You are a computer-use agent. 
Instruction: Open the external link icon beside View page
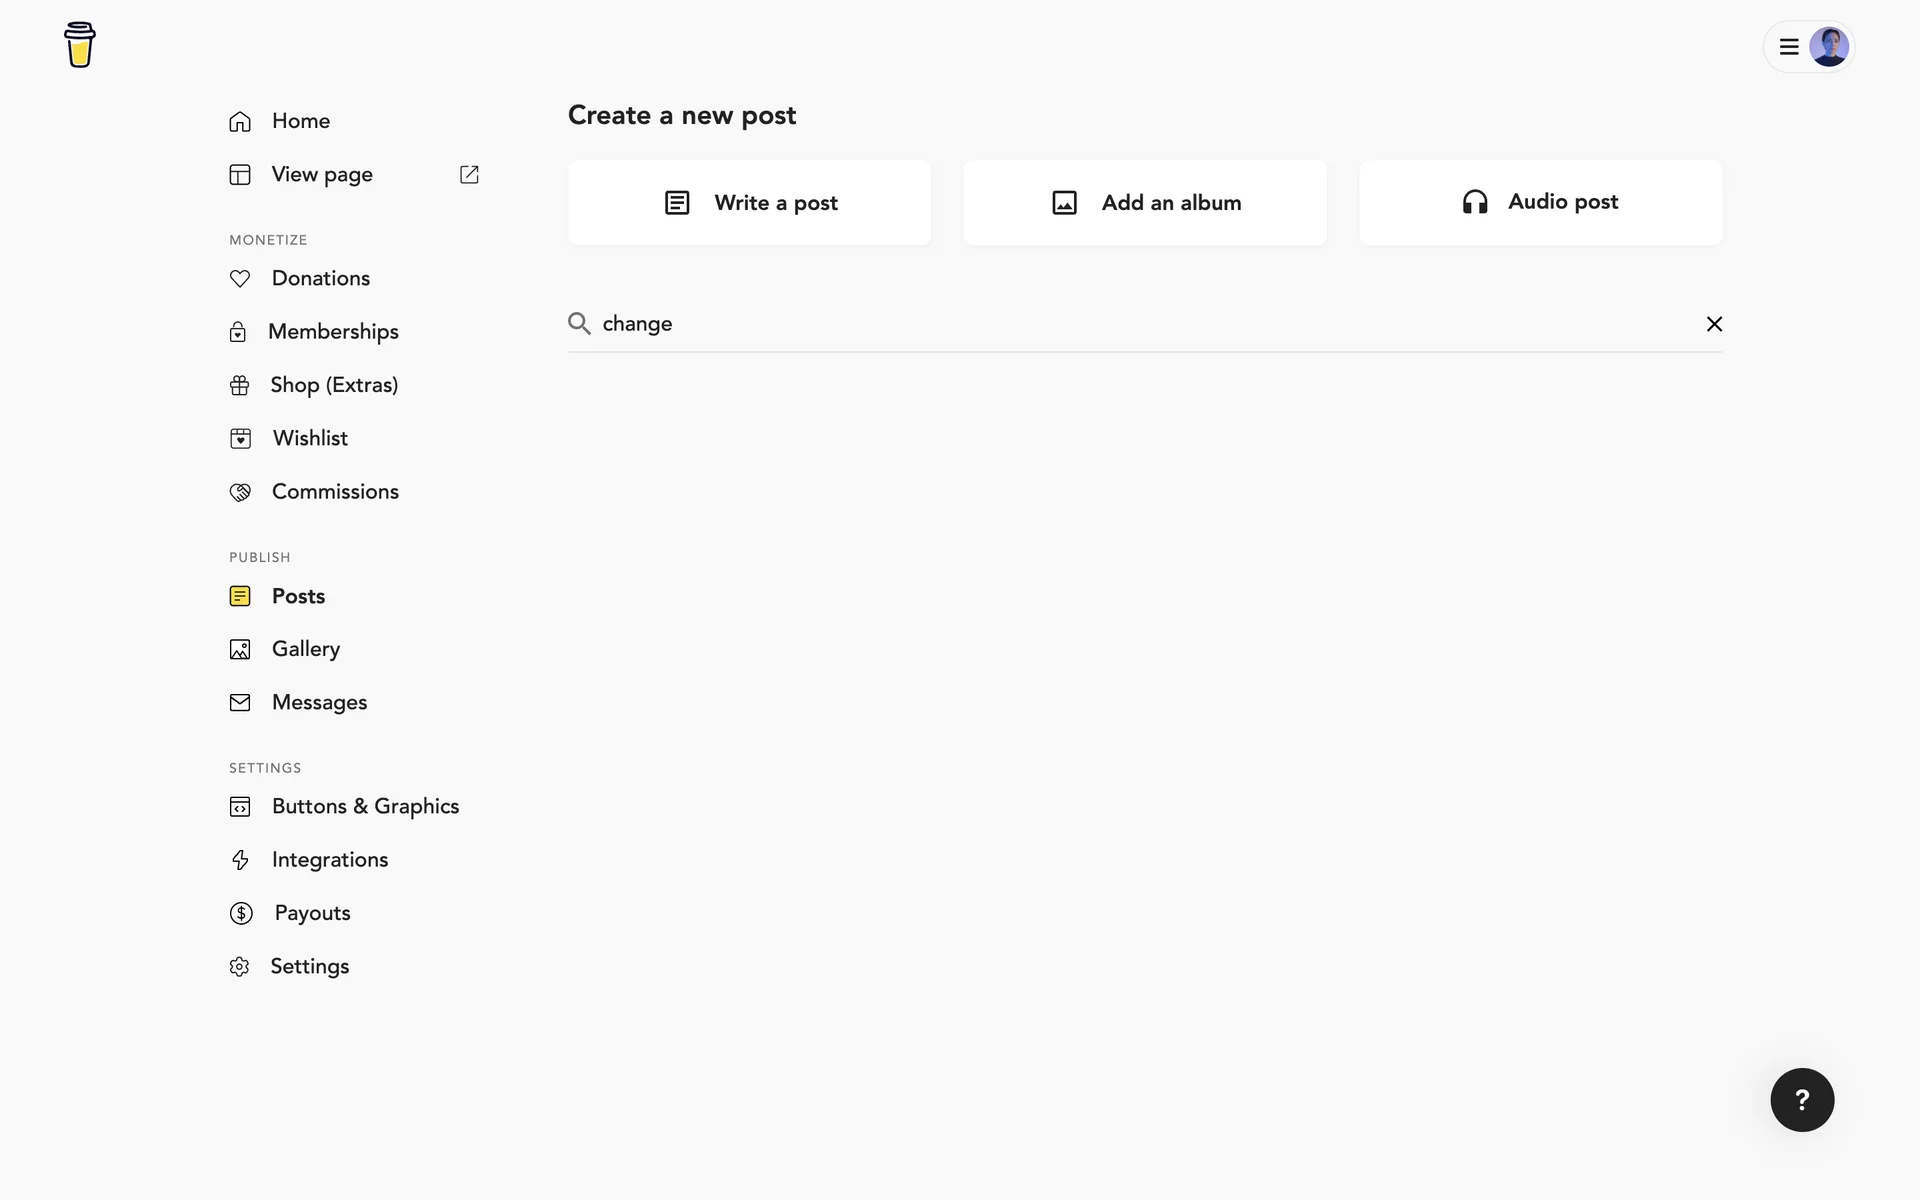tap(469, 175)
